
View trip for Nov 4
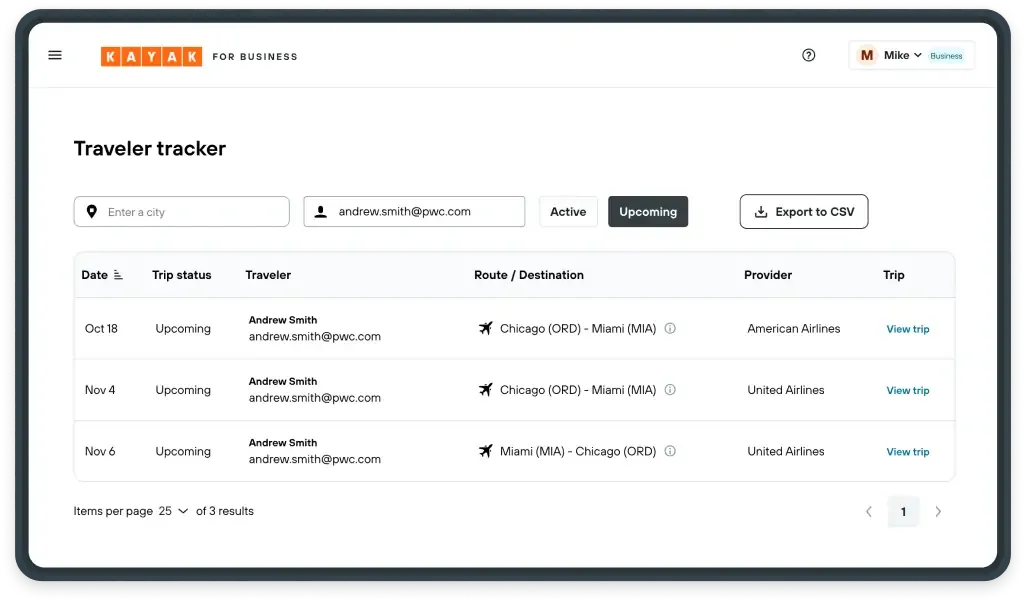[908, 390]
